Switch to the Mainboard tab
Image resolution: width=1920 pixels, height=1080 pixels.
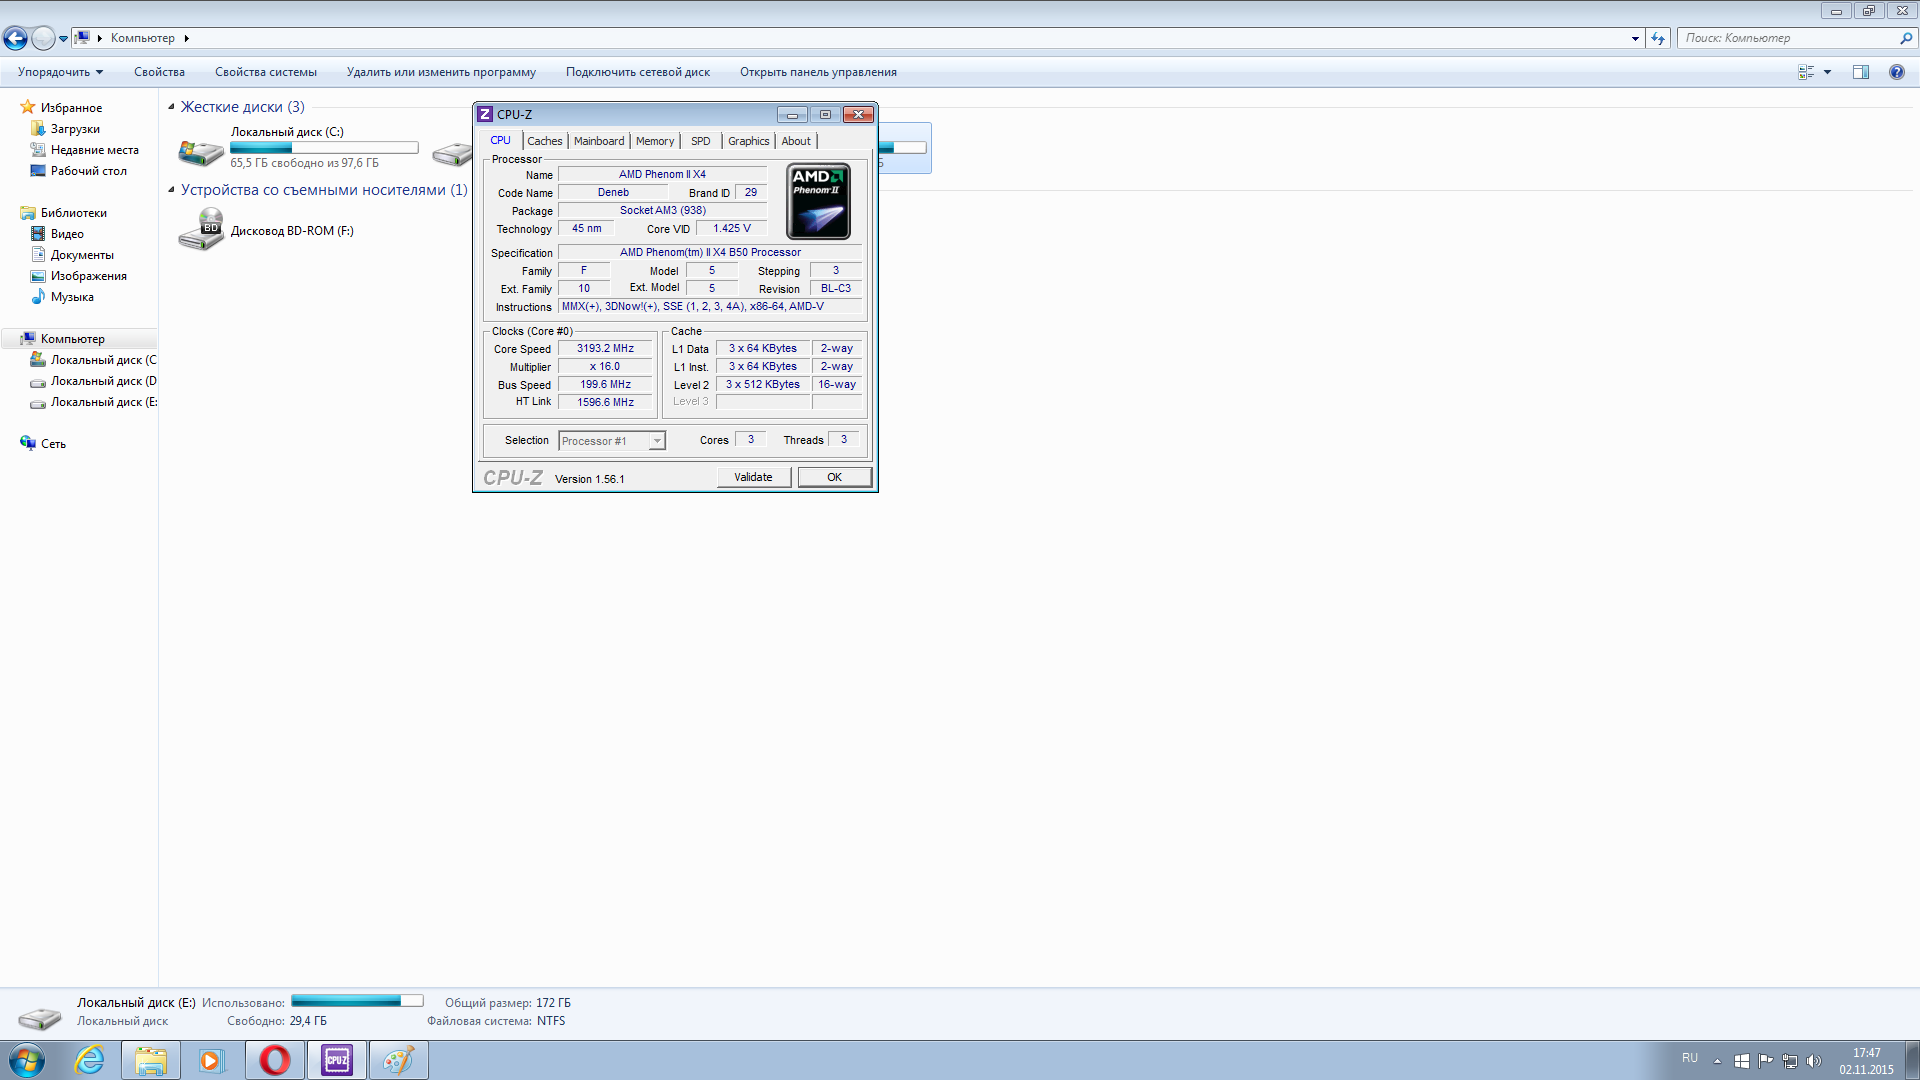point(598,141)
